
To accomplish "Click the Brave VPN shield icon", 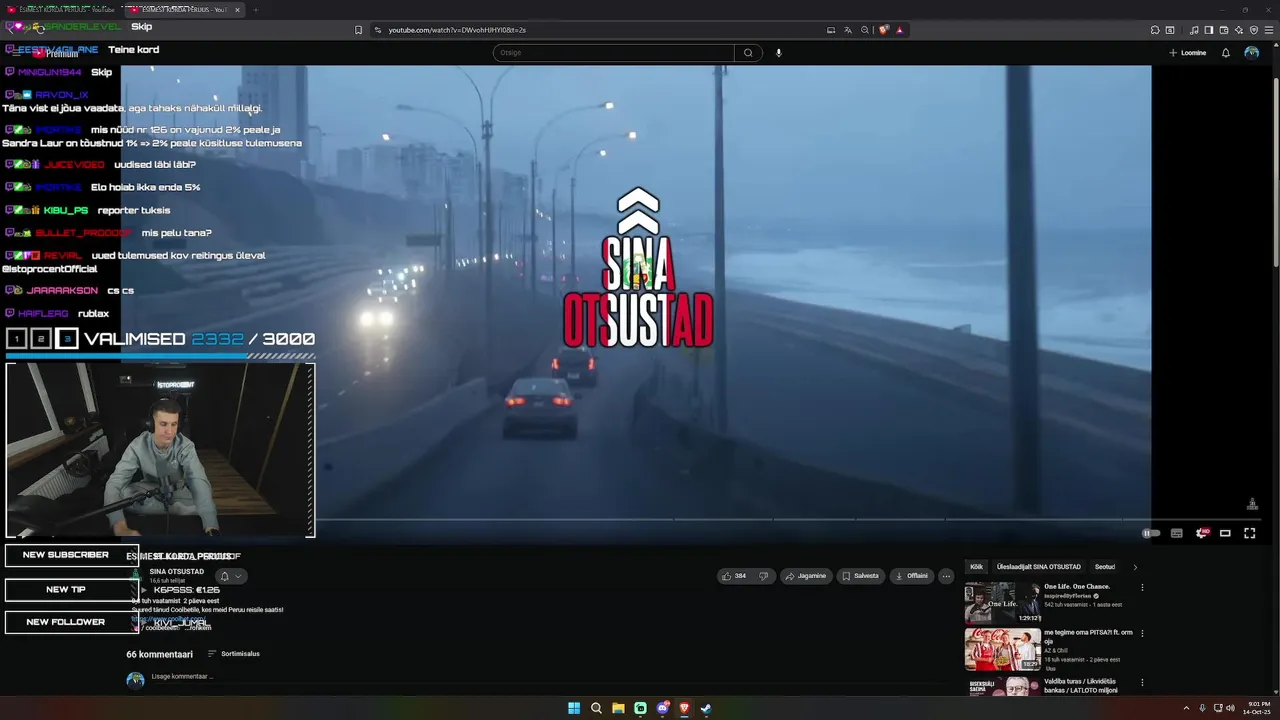I will tap(1254, 30).
